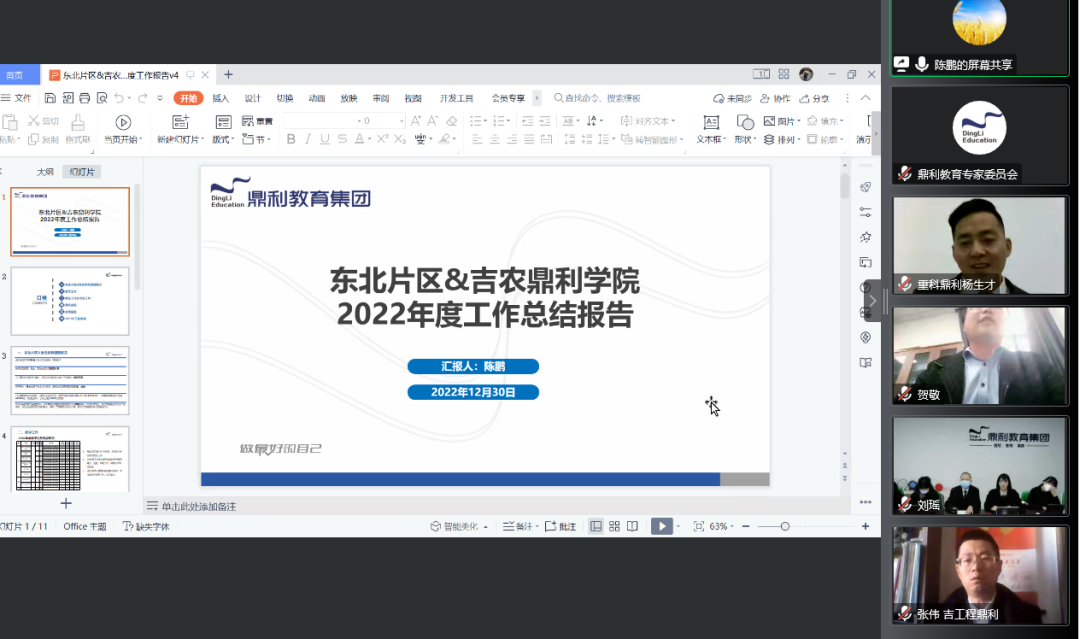The width and height of the screenshot is (1080, 639).
Task: Switch to slide sorter view in status bar
Action: click(614, 526)
